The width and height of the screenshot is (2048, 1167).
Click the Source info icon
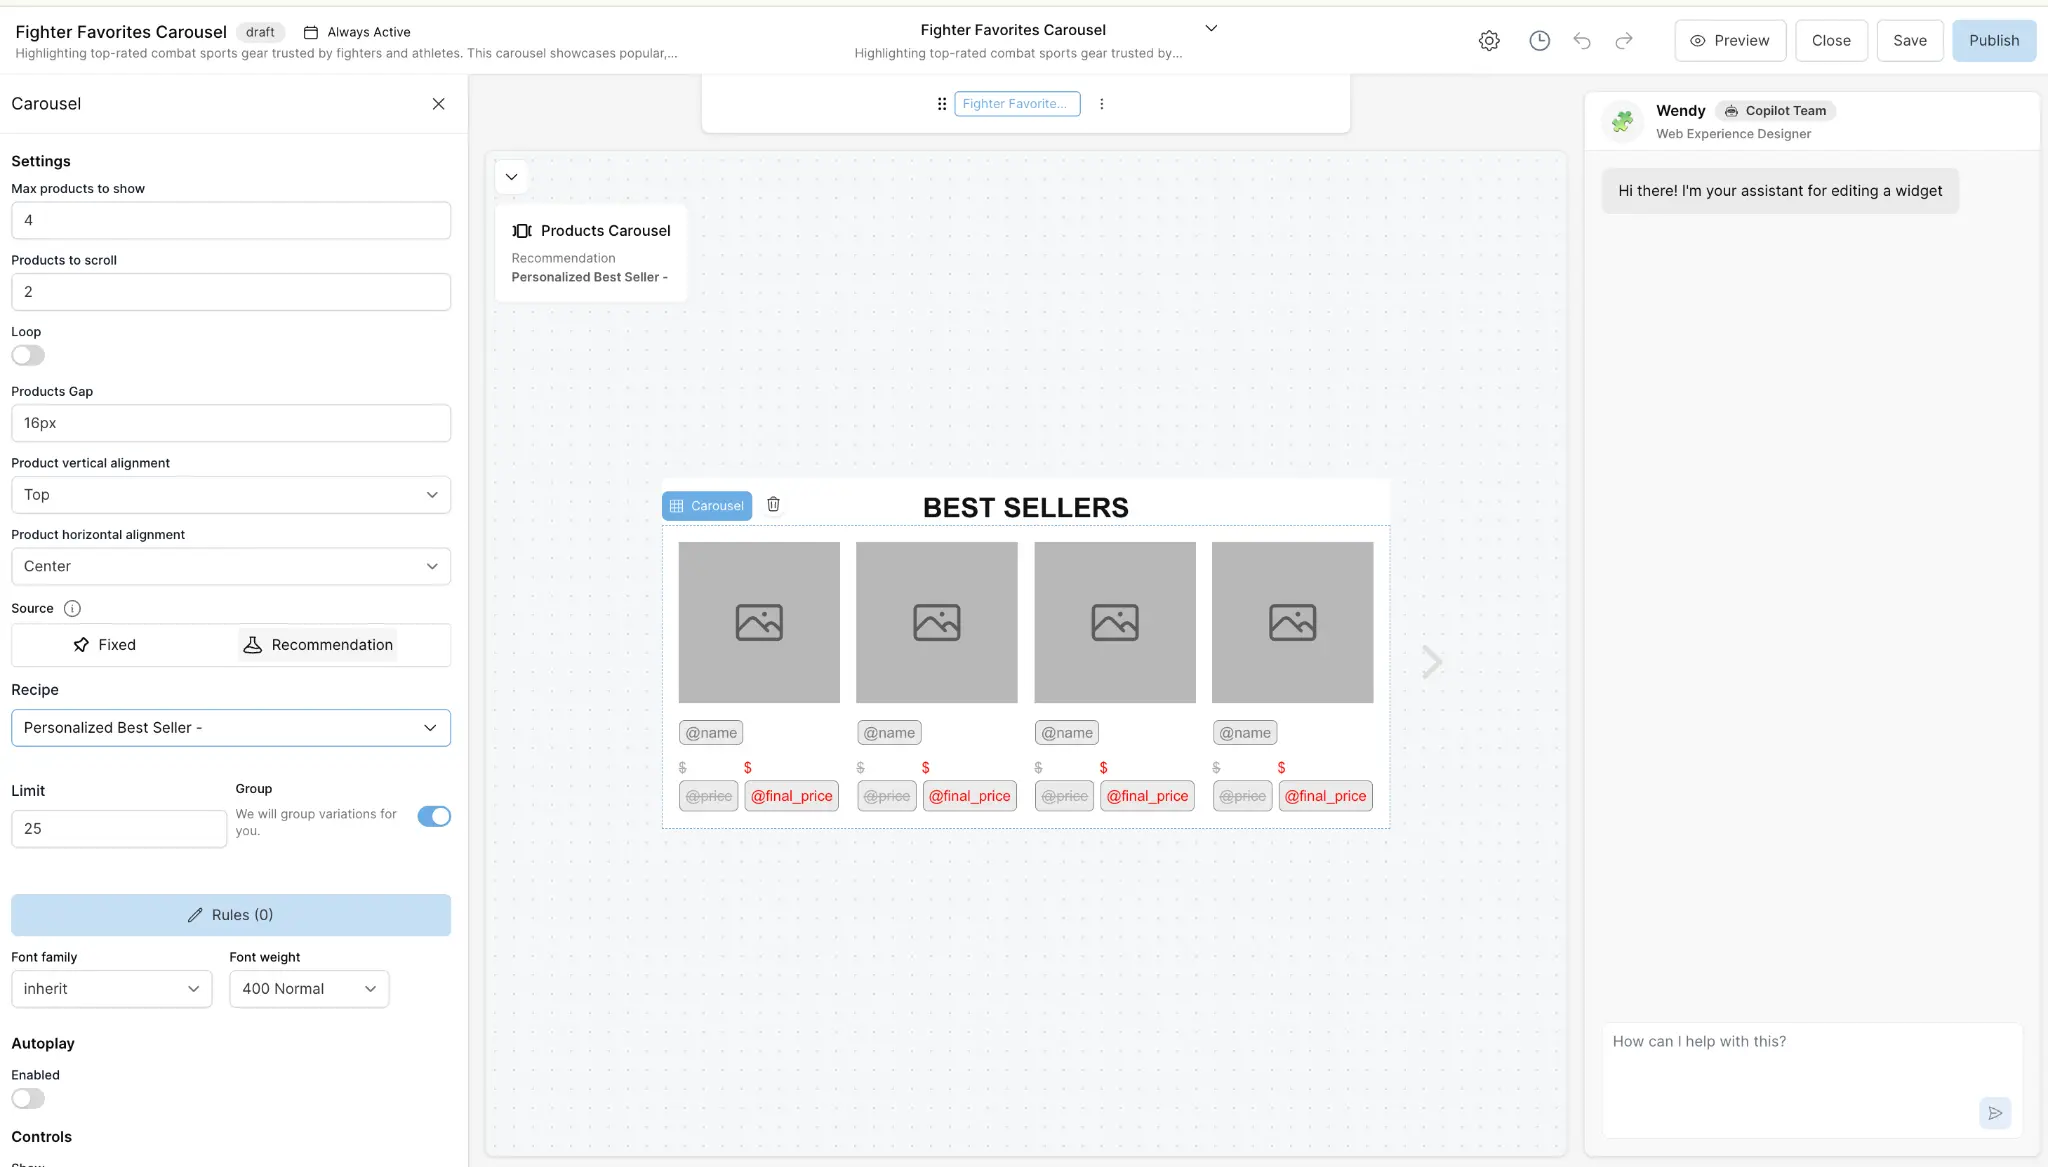pos(72,609)
